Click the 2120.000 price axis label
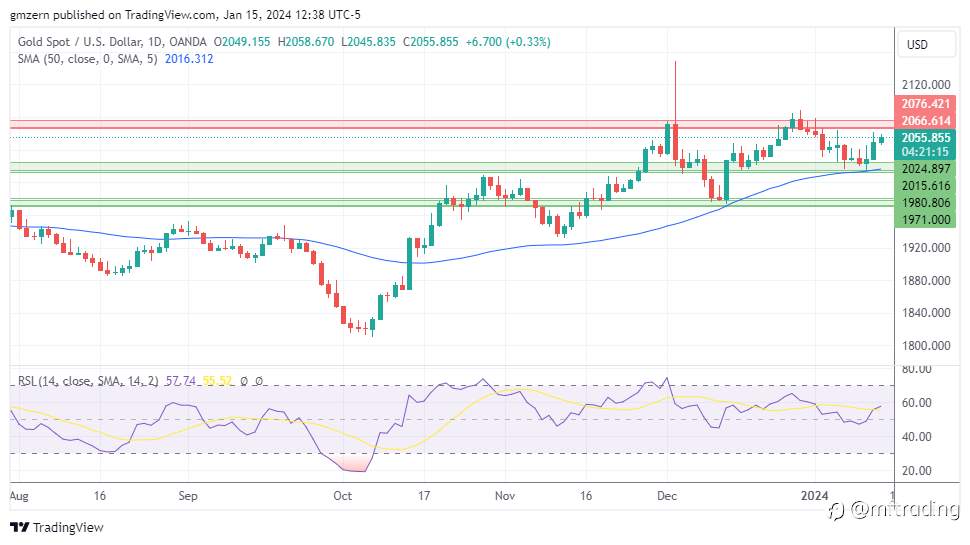Image resolution: width=970 pixels, height=545 pixels. tap(925, 85)
